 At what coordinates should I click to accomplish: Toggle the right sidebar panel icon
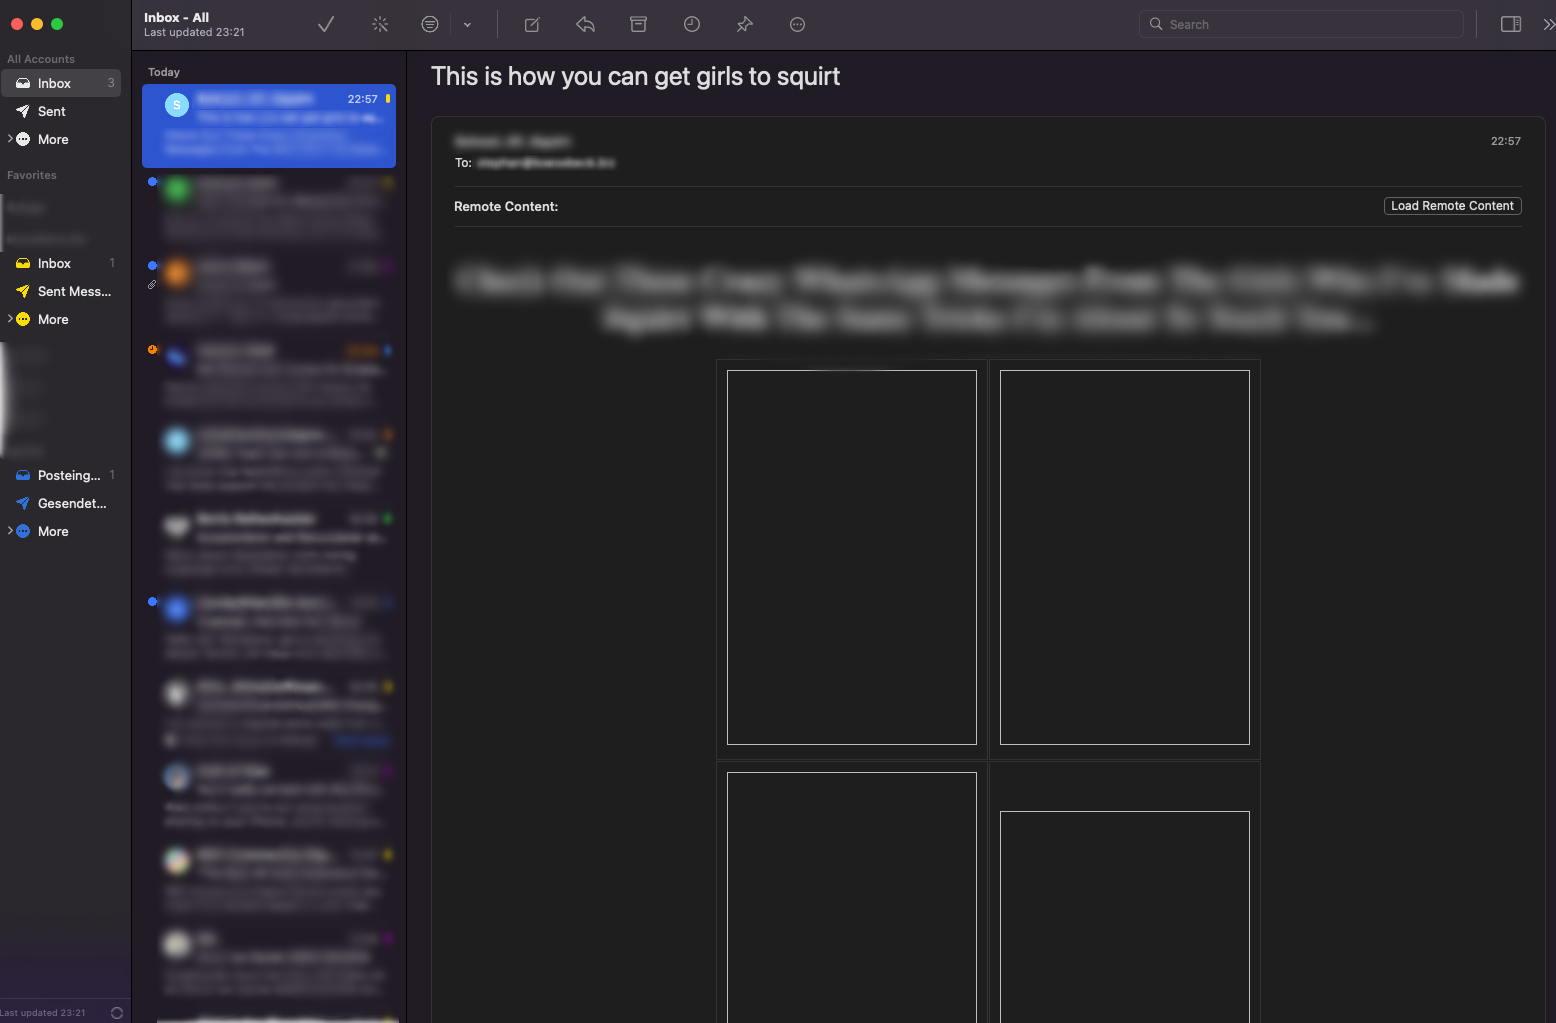(1510, 25)
